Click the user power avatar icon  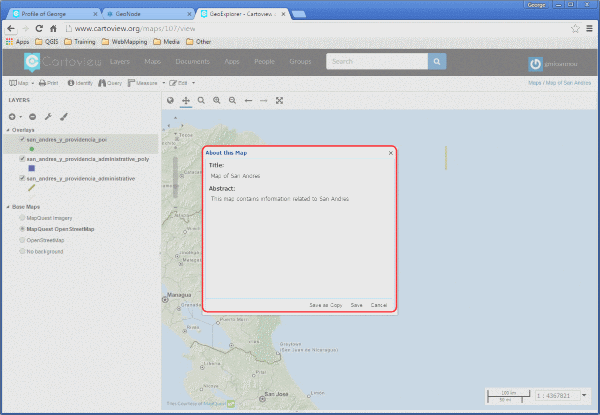(535, 64)
